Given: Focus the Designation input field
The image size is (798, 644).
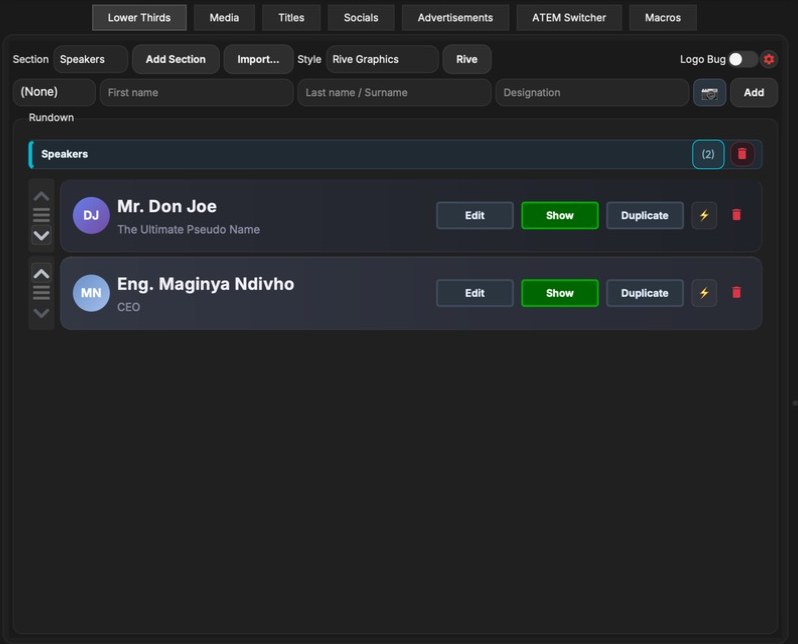Looking at the screenshot, I should (x=592, y=93).
